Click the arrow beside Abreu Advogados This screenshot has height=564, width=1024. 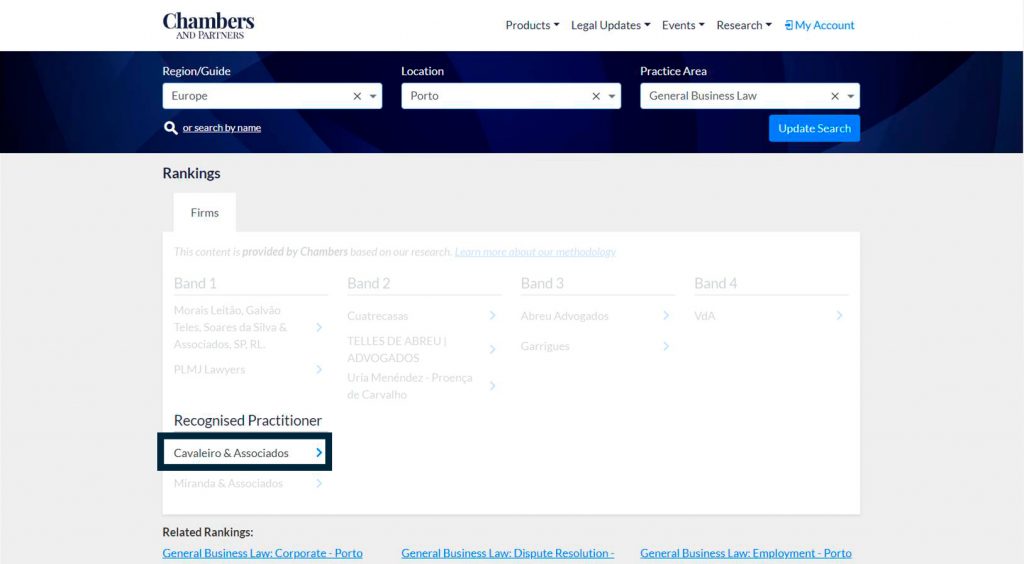point(666,316)
